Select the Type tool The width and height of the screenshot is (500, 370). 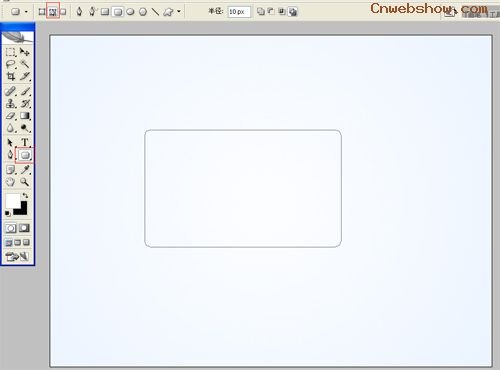pos(24,143)
